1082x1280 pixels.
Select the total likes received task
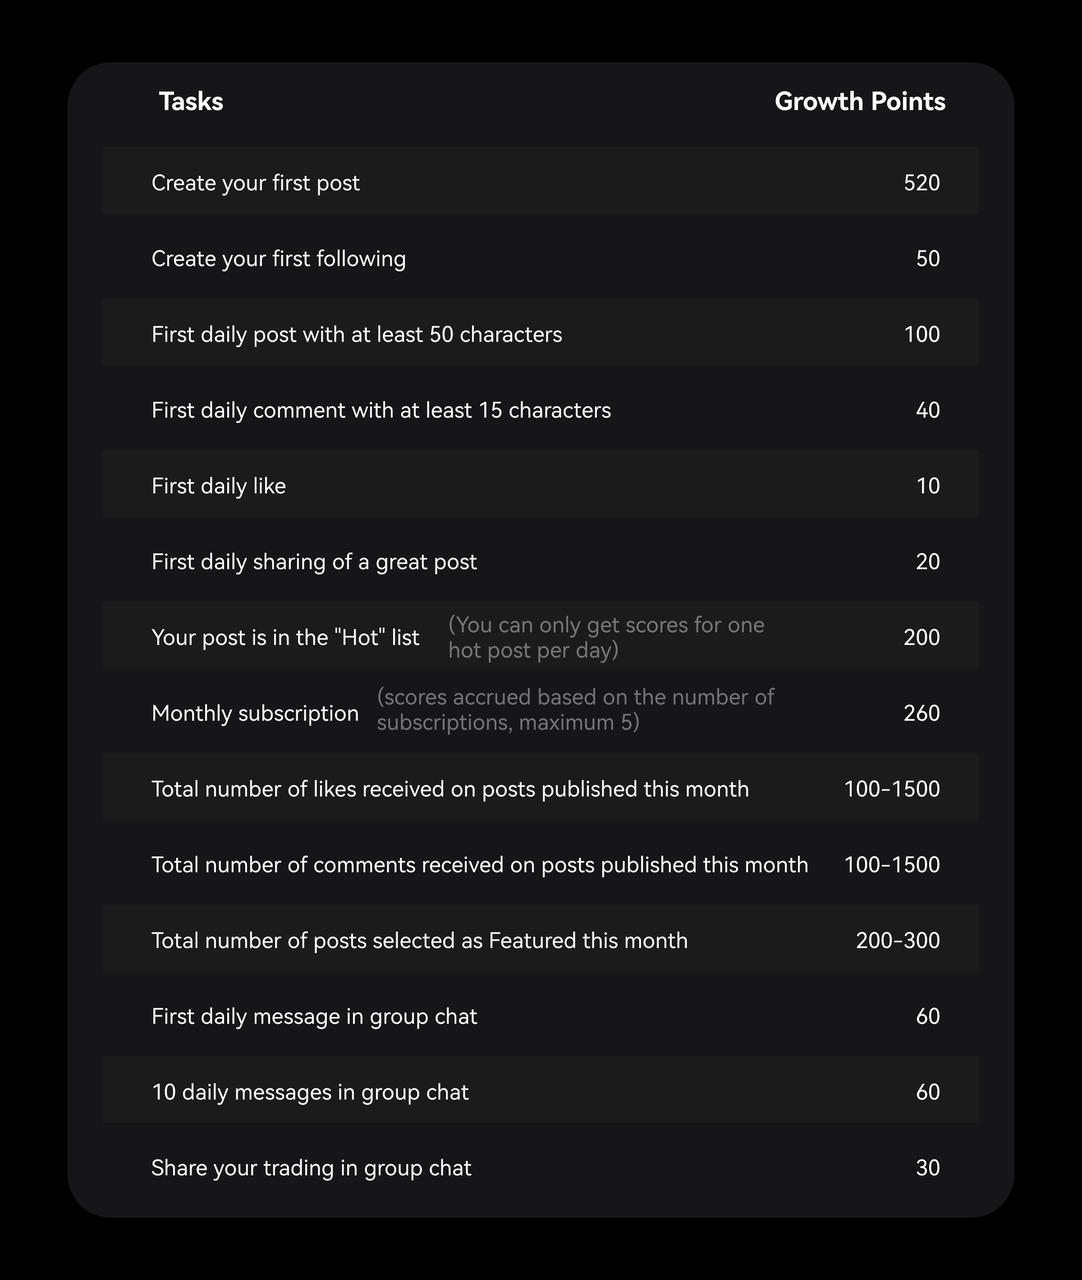450,790
